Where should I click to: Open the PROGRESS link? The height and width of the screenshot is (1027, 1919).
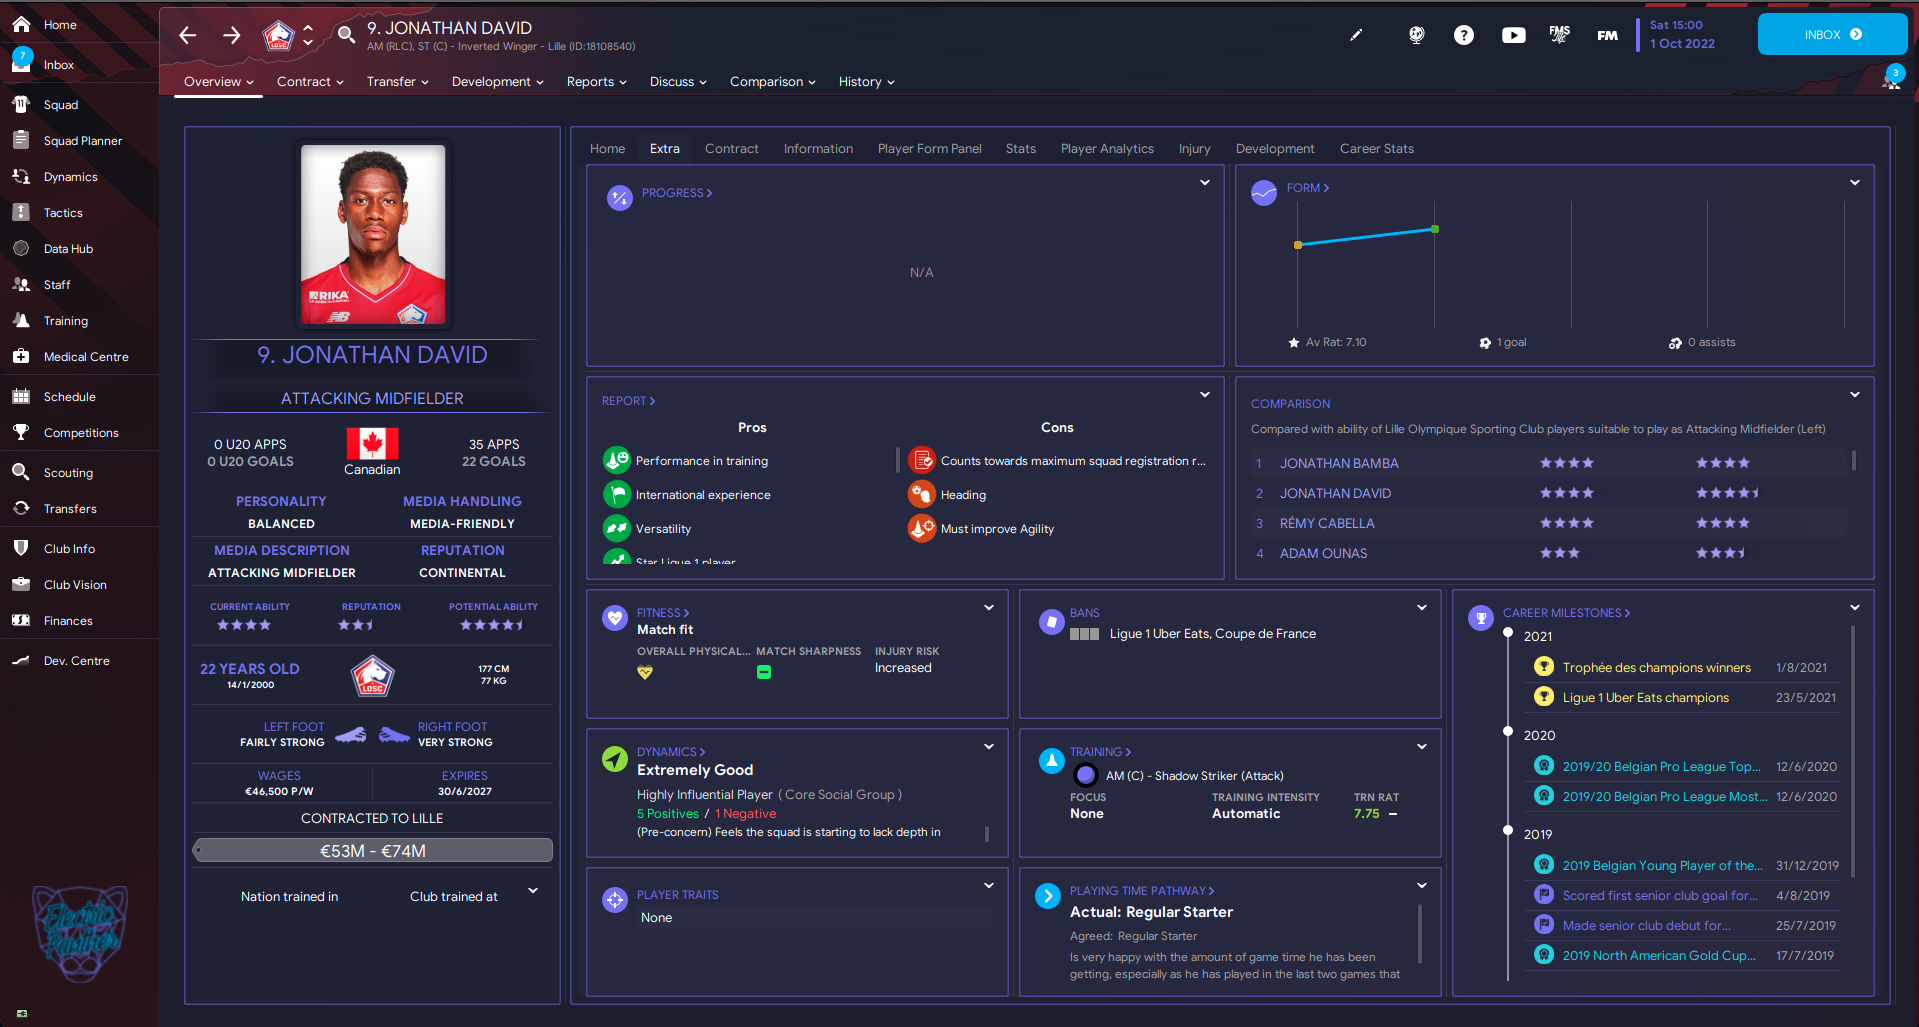click(x=677, y=193)
